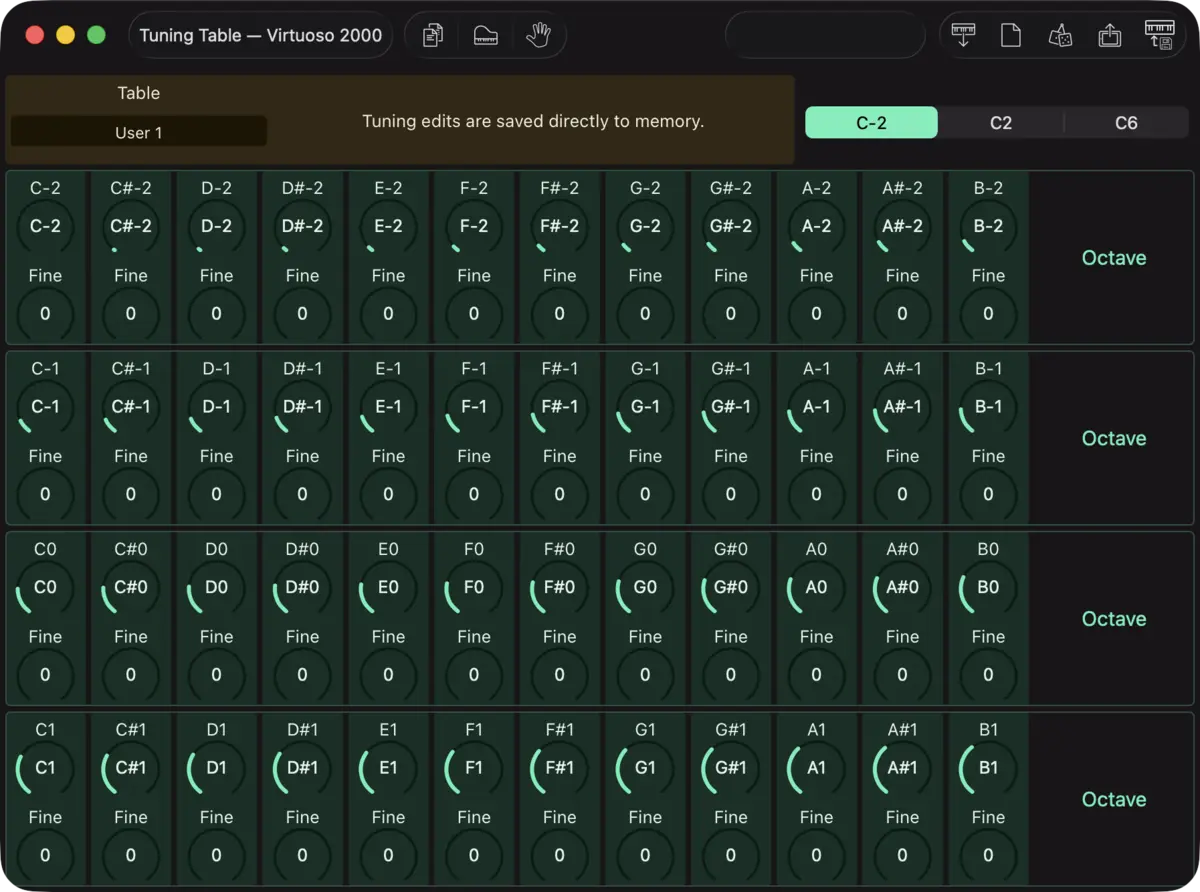Click the 'Tuning edits are saved directly' message
1200x892 pixels.
coord(533,121)
